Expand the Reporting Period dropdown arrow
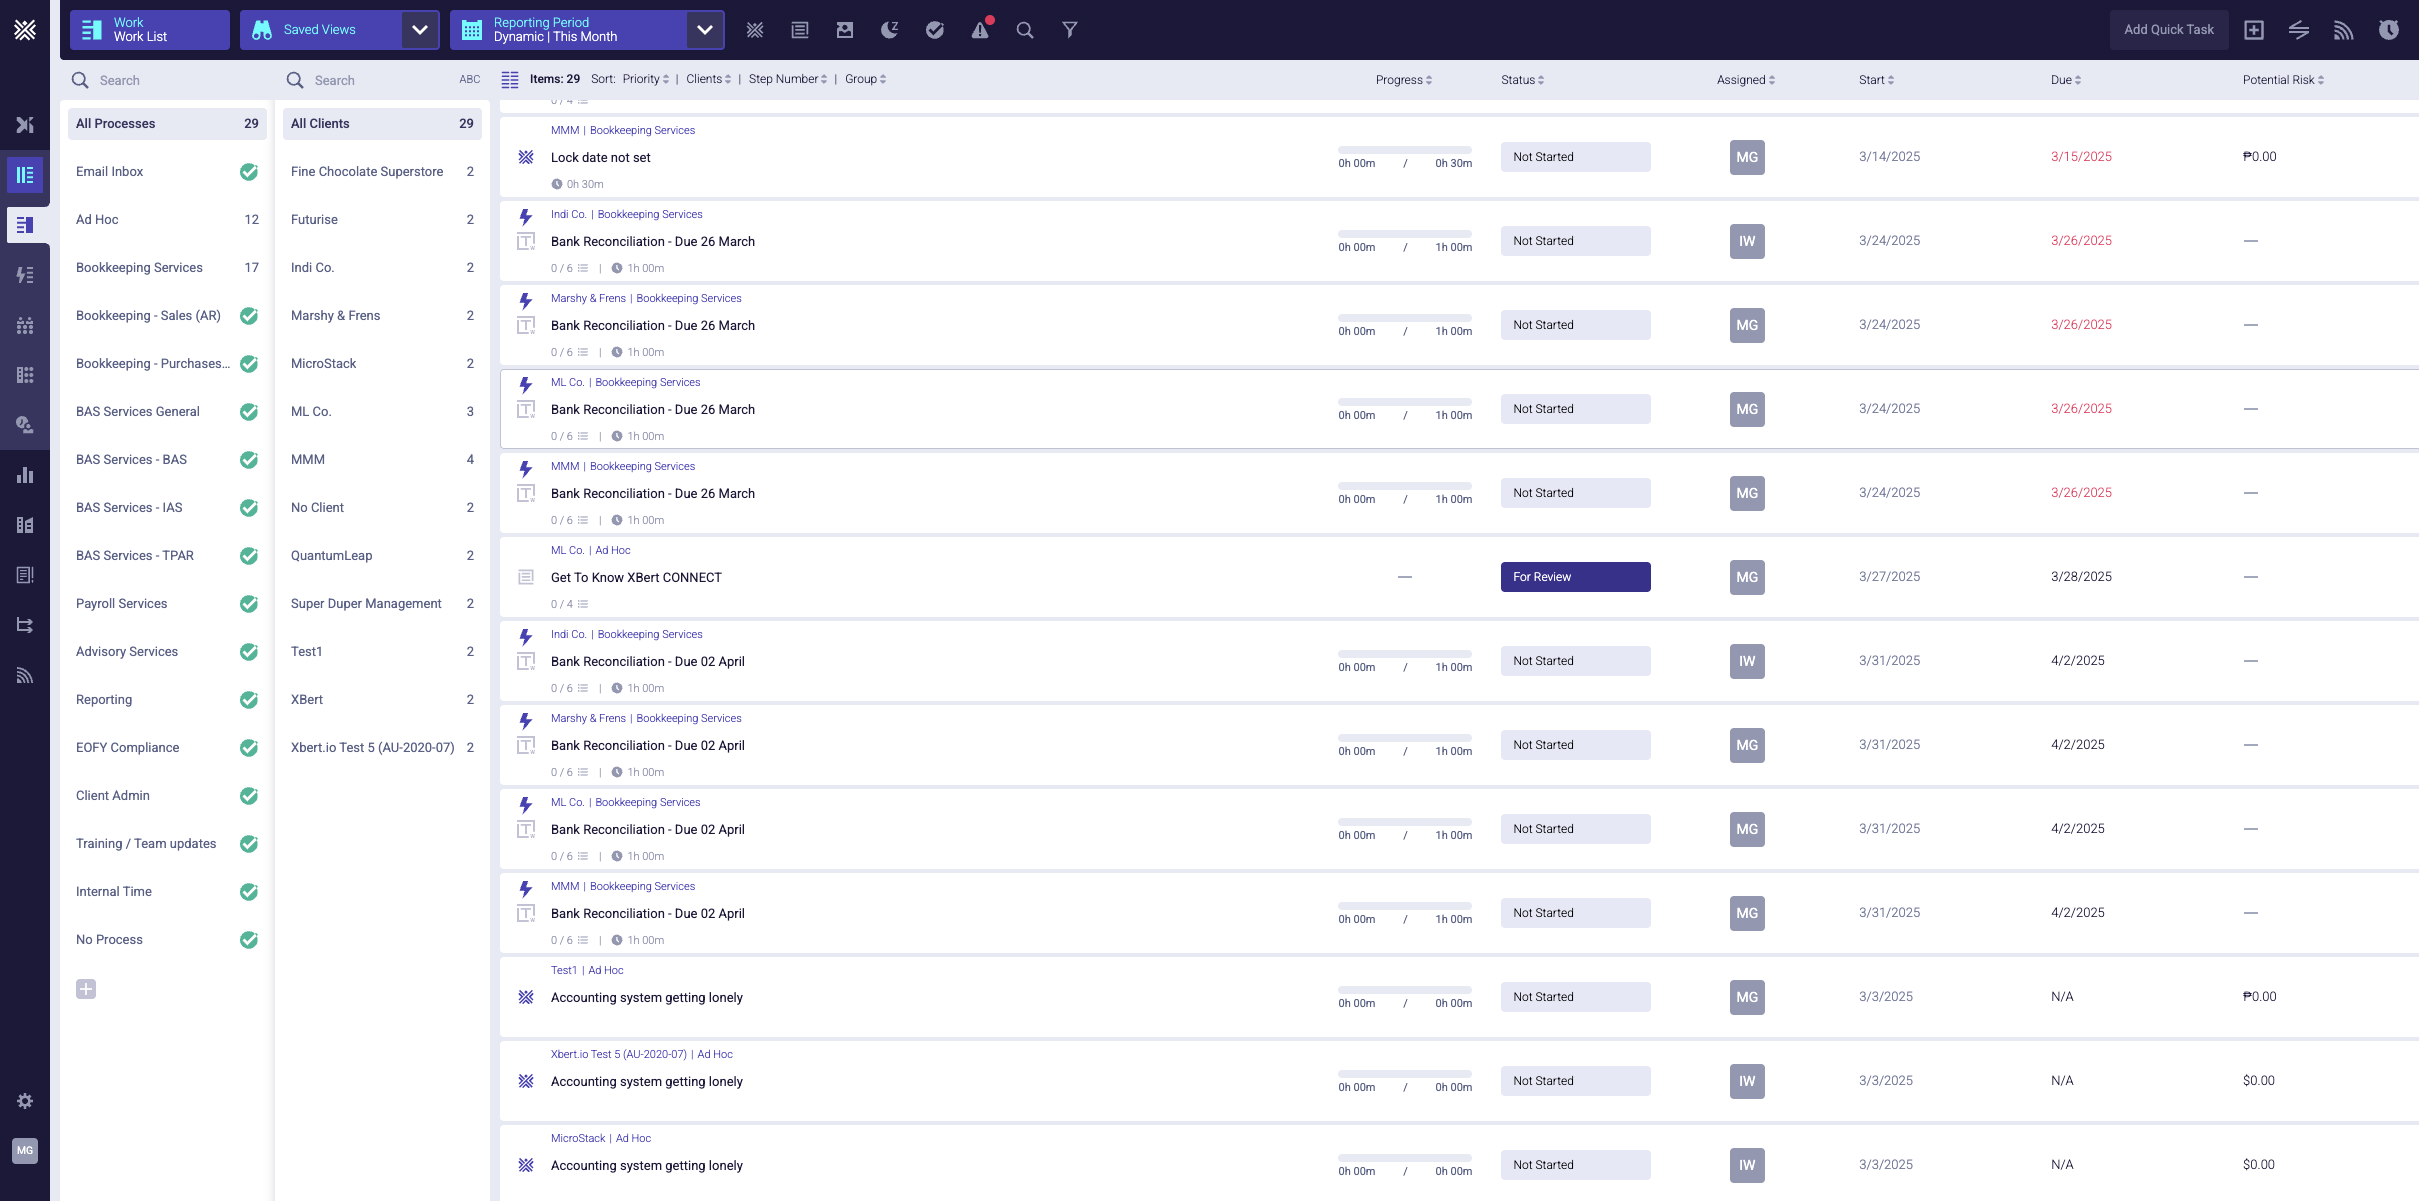The height and width of the screenshot is (1201, 2419). pos(705,30)
